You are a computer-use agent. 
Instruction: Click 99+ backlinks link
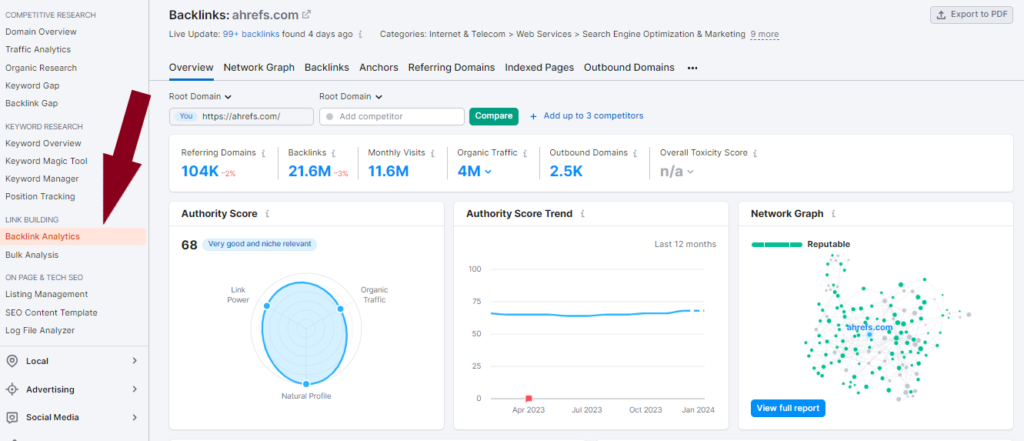point(251,34)
